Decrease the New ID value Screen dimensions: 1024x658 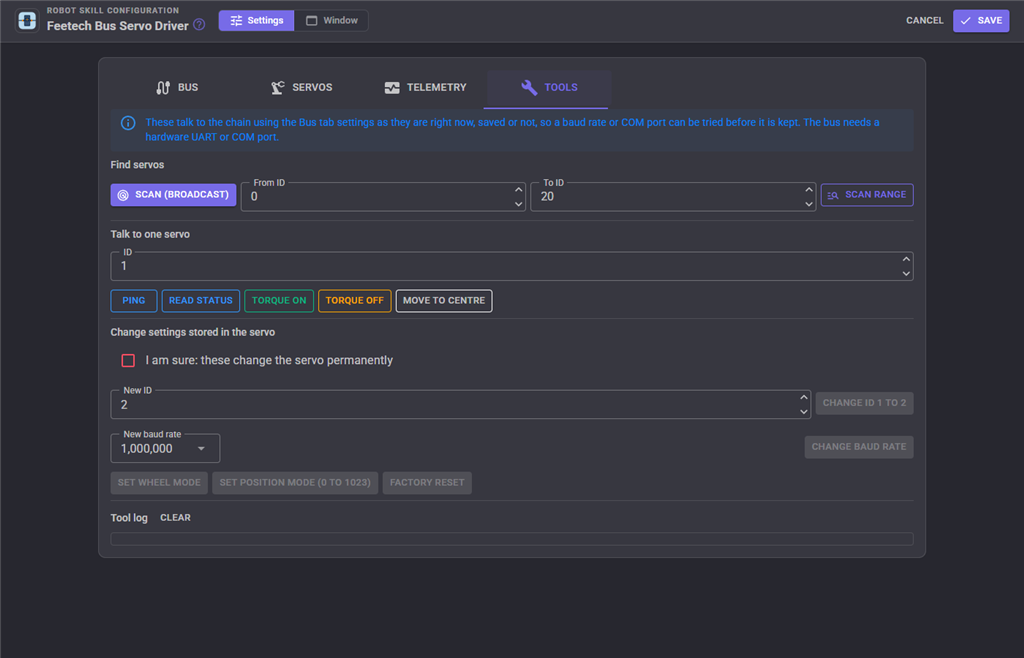point(804,412)
